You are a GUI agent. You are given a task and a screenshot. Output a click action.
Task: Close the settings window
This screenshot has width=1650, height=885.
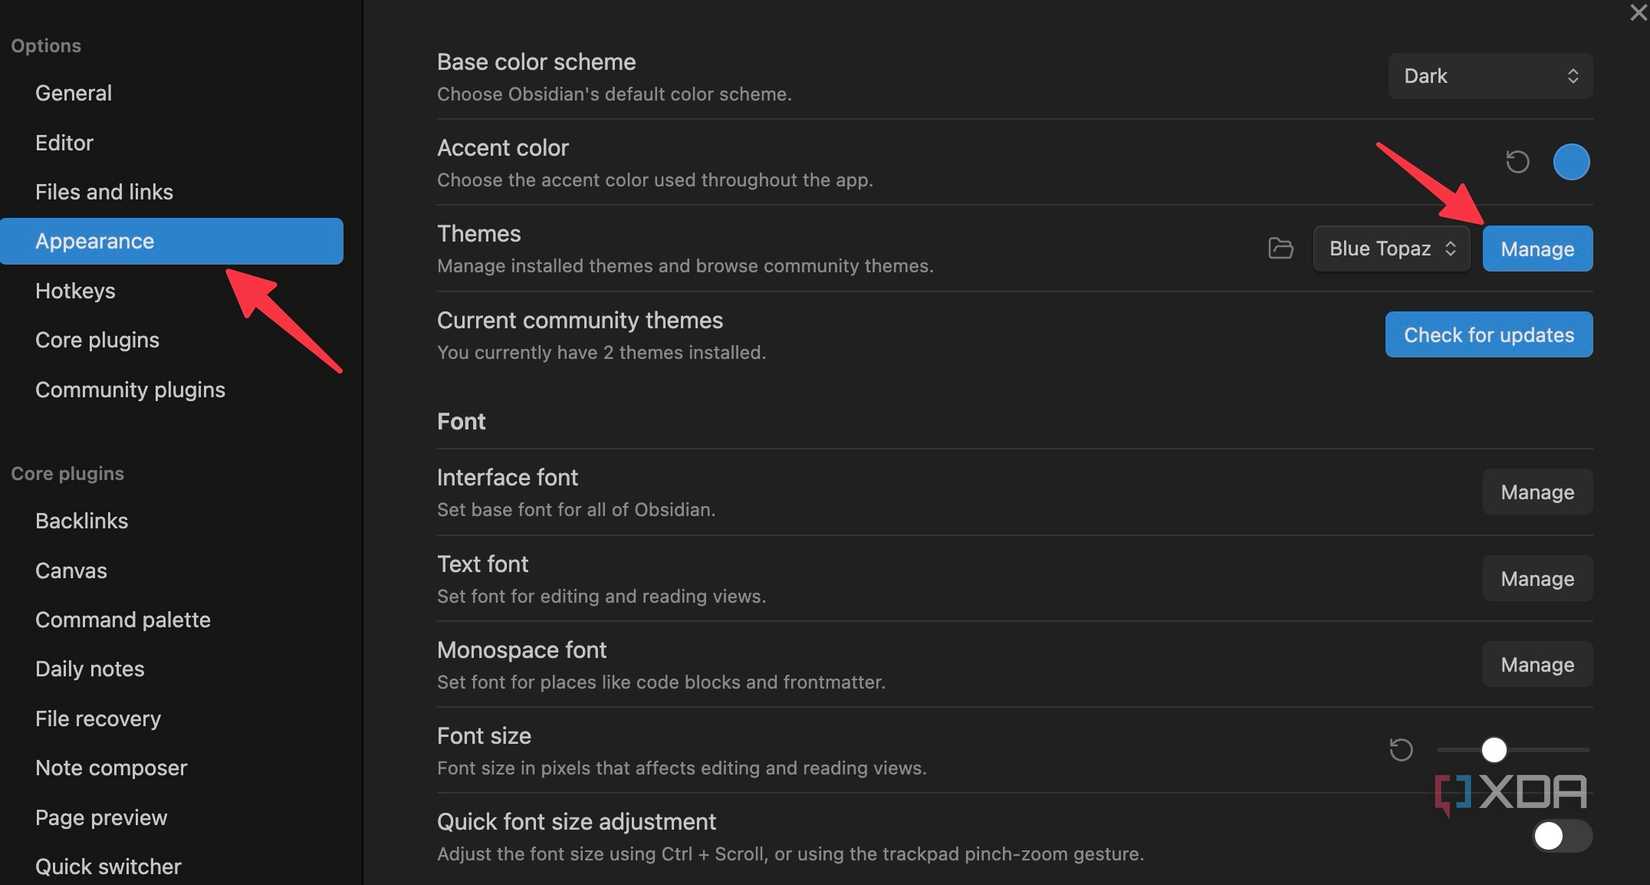pyautogui.click(x=1638, y=13)
